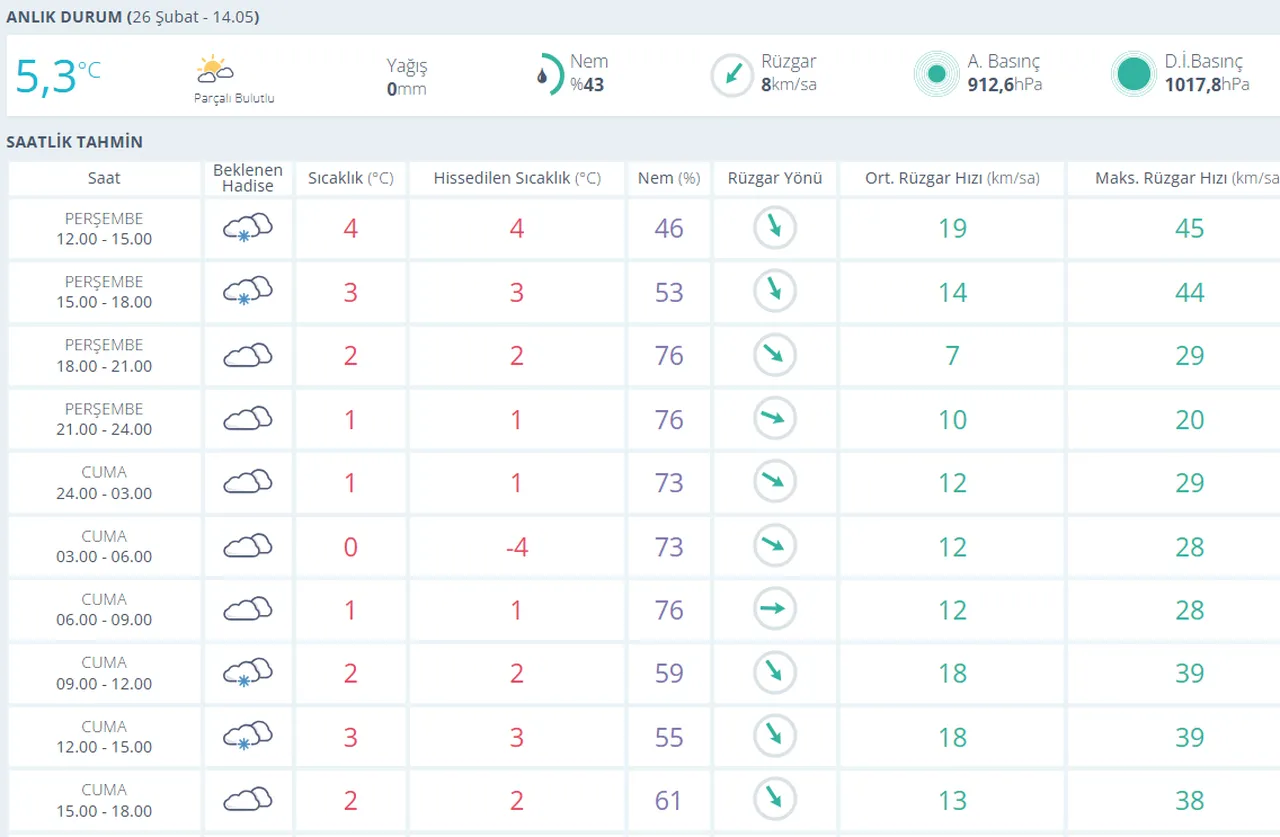1280x837 pixels.
Task: Click the D.İ.Basınç pressure icon
Action: click(1133, 74)
